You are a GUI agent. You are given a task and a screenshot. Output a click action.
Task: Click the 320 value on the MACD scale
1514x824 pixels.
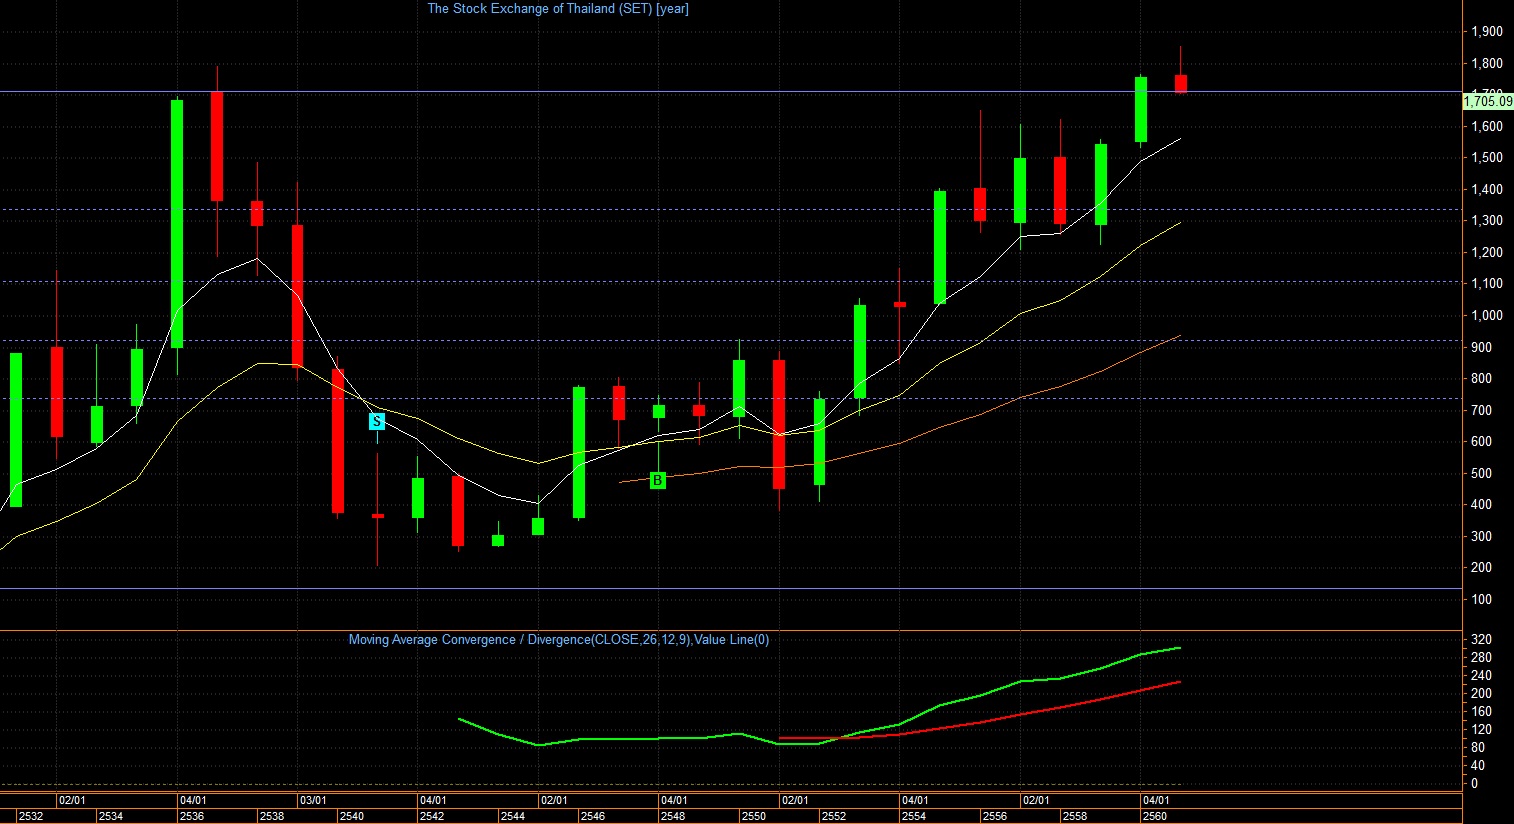click(1482, 640)
